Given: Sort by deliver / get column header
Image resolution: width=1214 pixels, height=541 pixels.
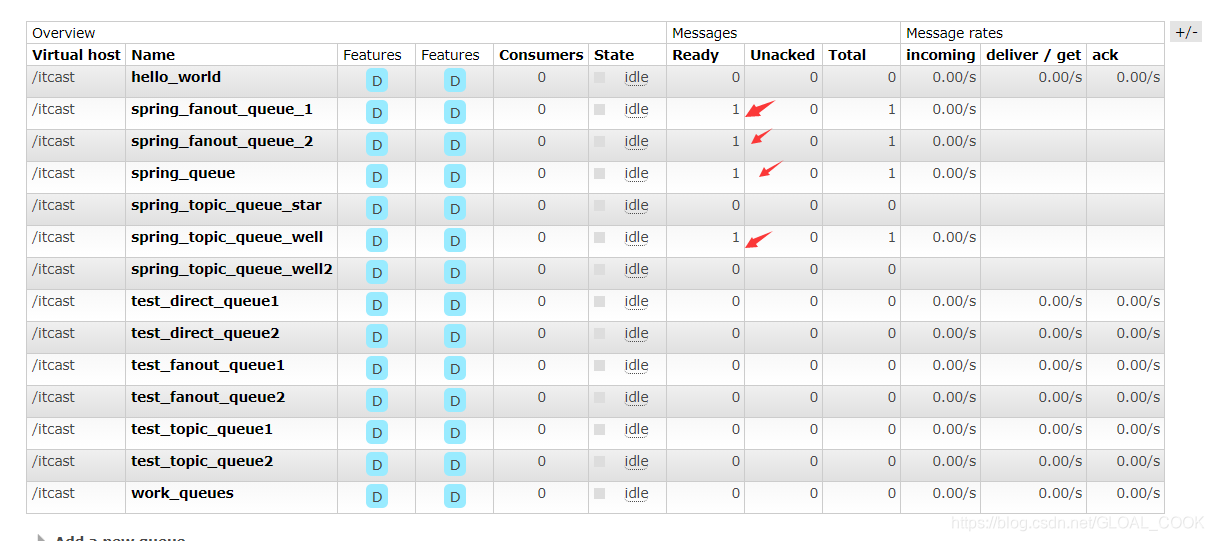Looking at the screenshot, I should coord(1033,55).
